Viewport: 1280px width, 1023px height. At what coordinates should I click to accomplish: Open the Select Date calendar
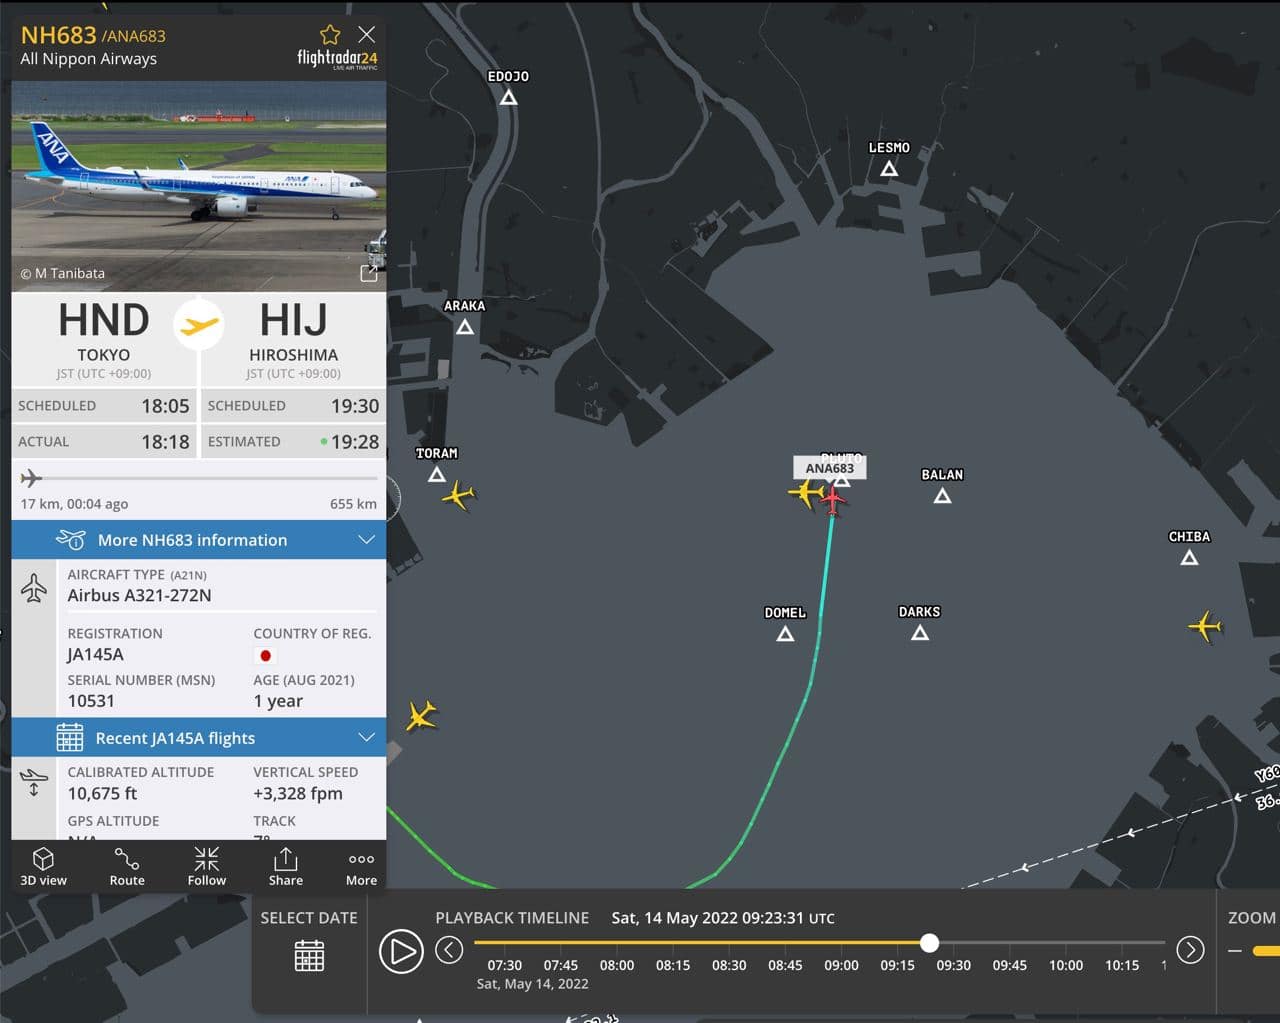point(309,955)
